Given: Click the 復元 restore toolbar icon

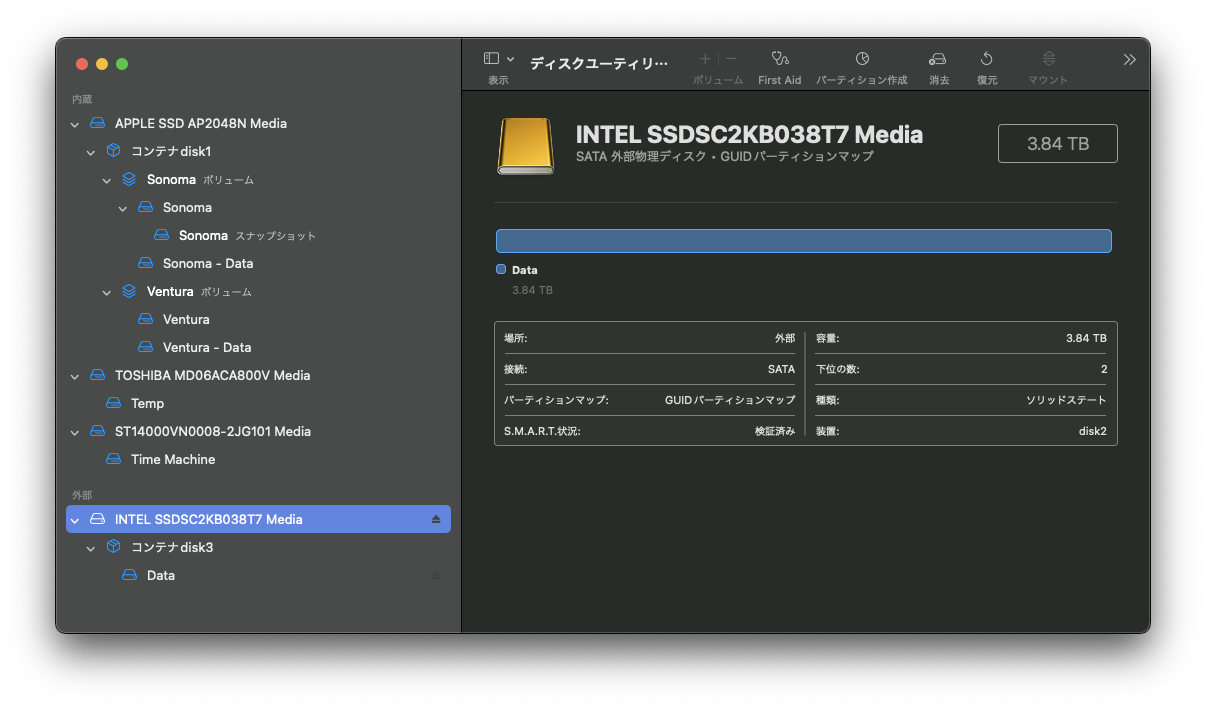Looking at the screenshot, I should 987,59.
